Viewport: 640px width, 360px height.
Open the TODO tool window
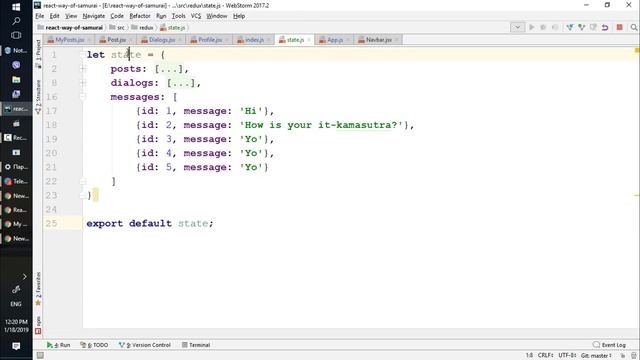[x=94, y=345]
